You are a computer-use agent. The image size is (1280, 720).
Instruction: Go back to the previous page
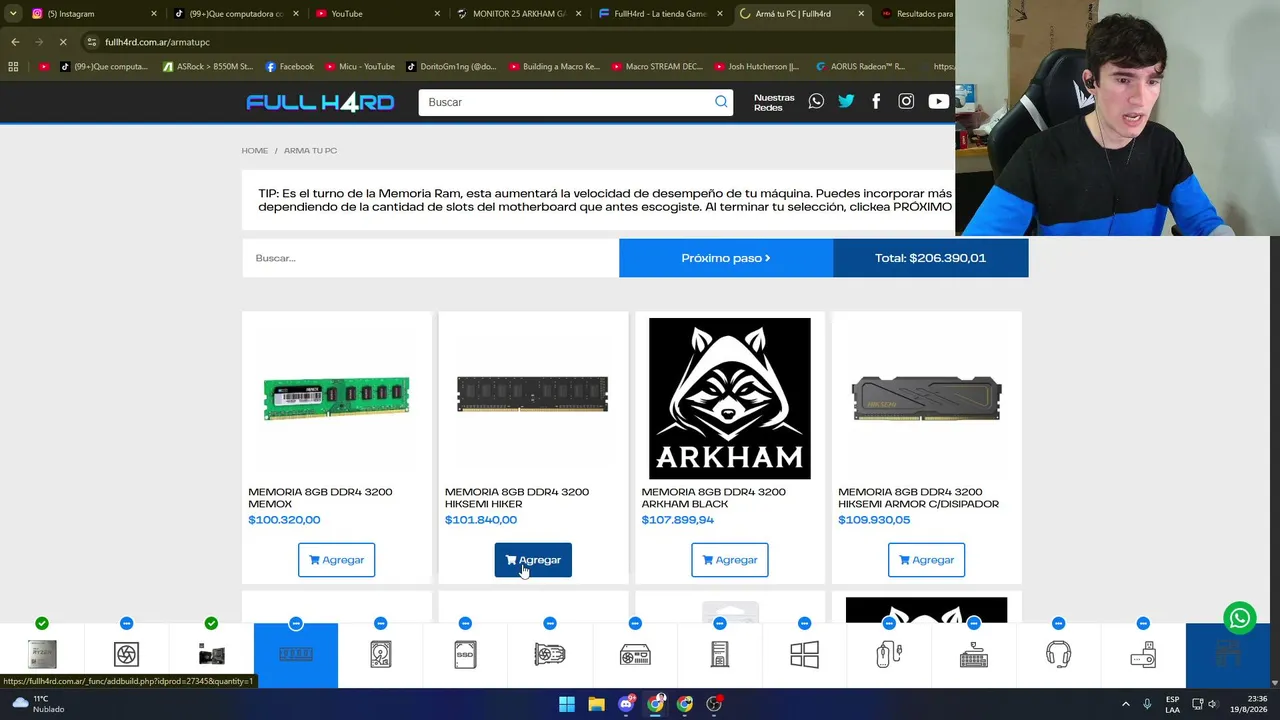click(x=15, y=42)
